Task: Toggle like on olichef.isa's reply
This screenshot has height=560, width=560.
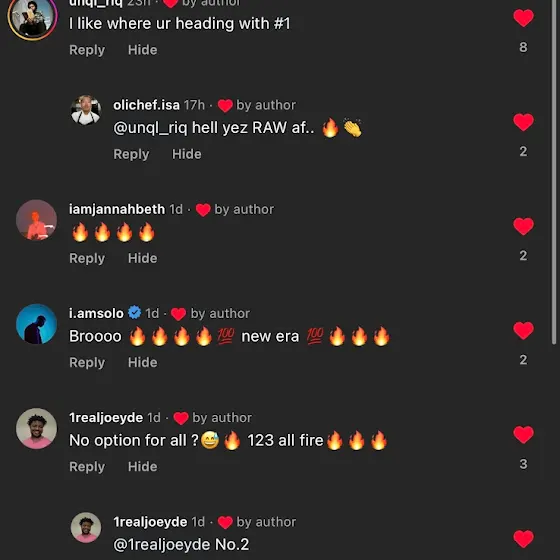Action: (523, 122)
